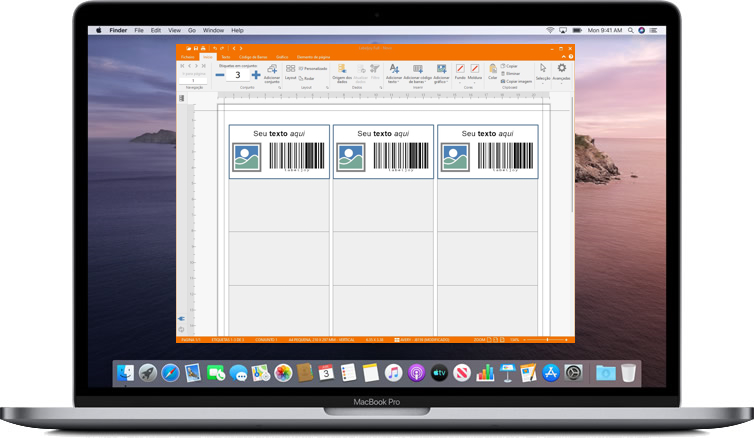Open Music app from the Dock
The height and width of the screenshot is (438, 754).
(393, 373)
